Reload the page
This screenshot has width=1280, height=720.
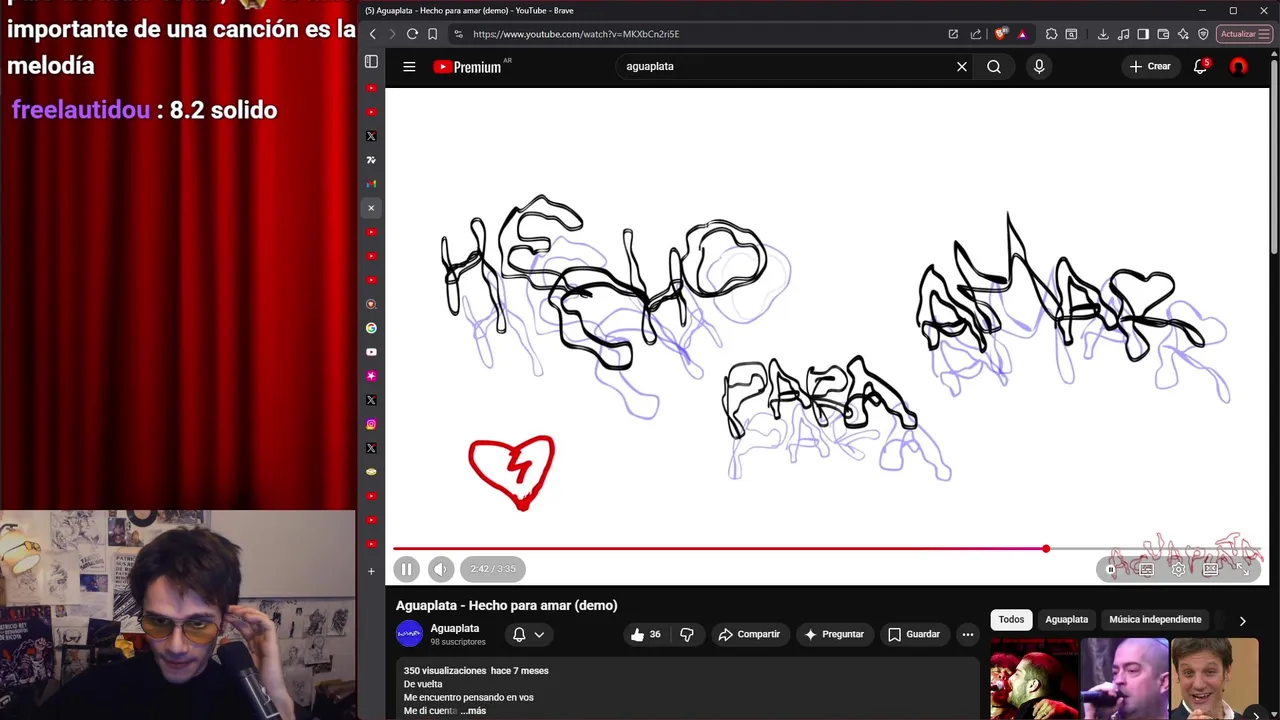(x=412, y=34)
